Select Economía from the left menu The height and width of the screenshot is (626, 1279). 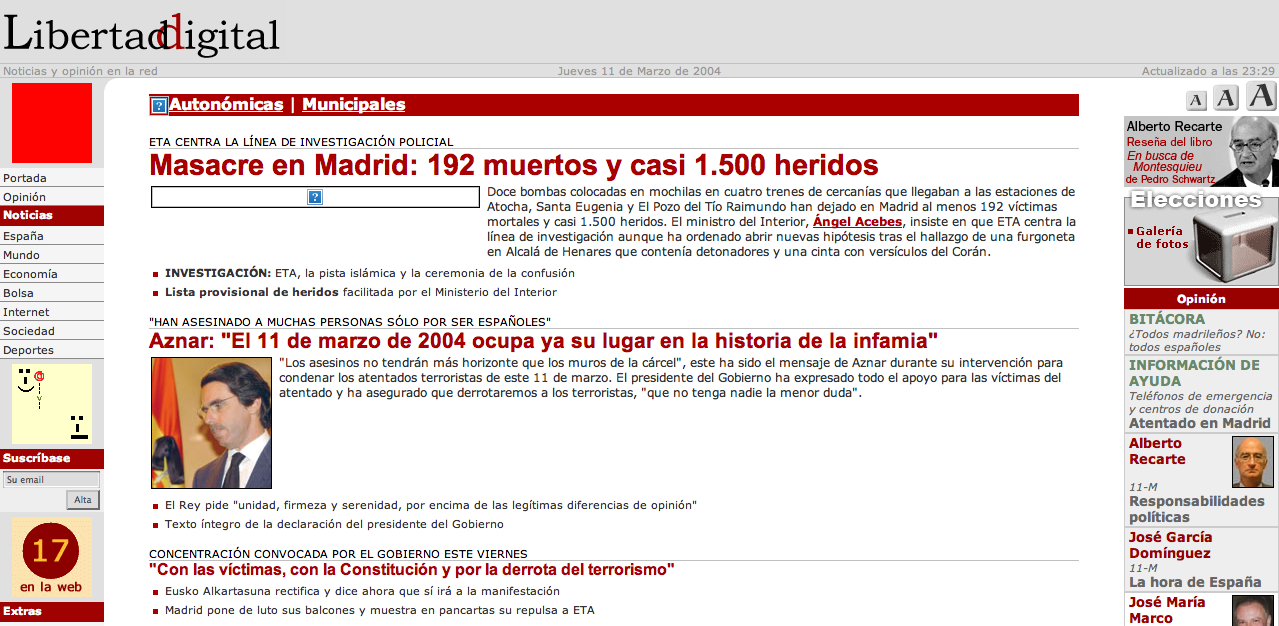click(x=30, y=274)
